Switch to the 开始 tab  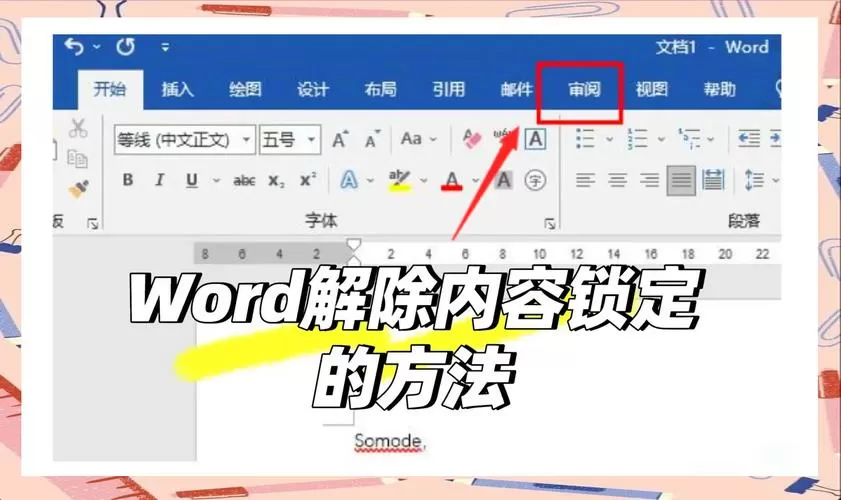point(110,89)
